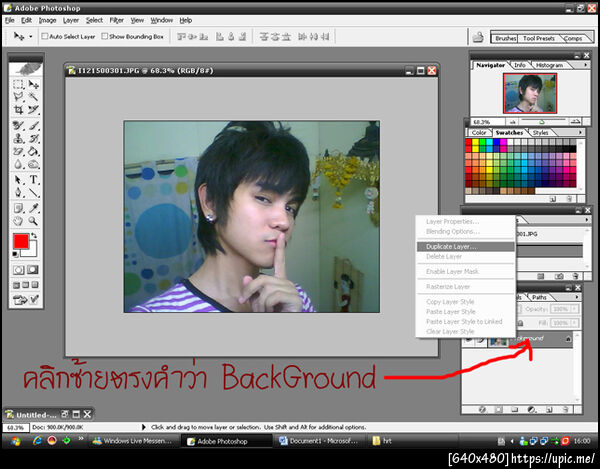
Task: Select the Blur tool
Action: 18,164
